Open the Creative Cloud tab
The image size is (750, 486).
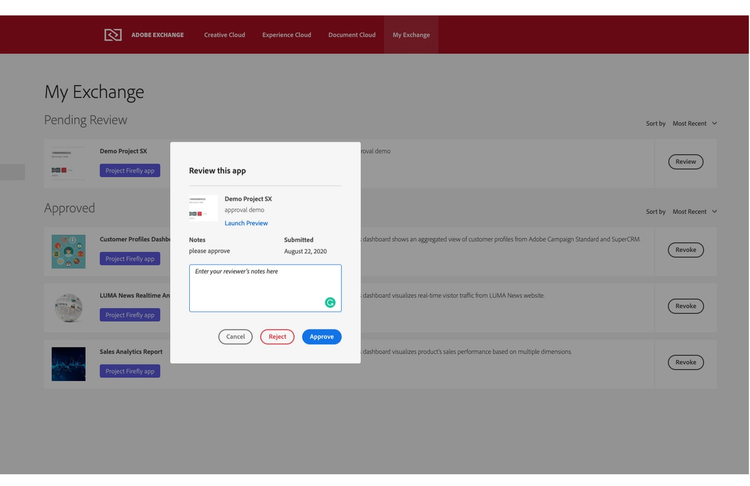coord(222,35)
